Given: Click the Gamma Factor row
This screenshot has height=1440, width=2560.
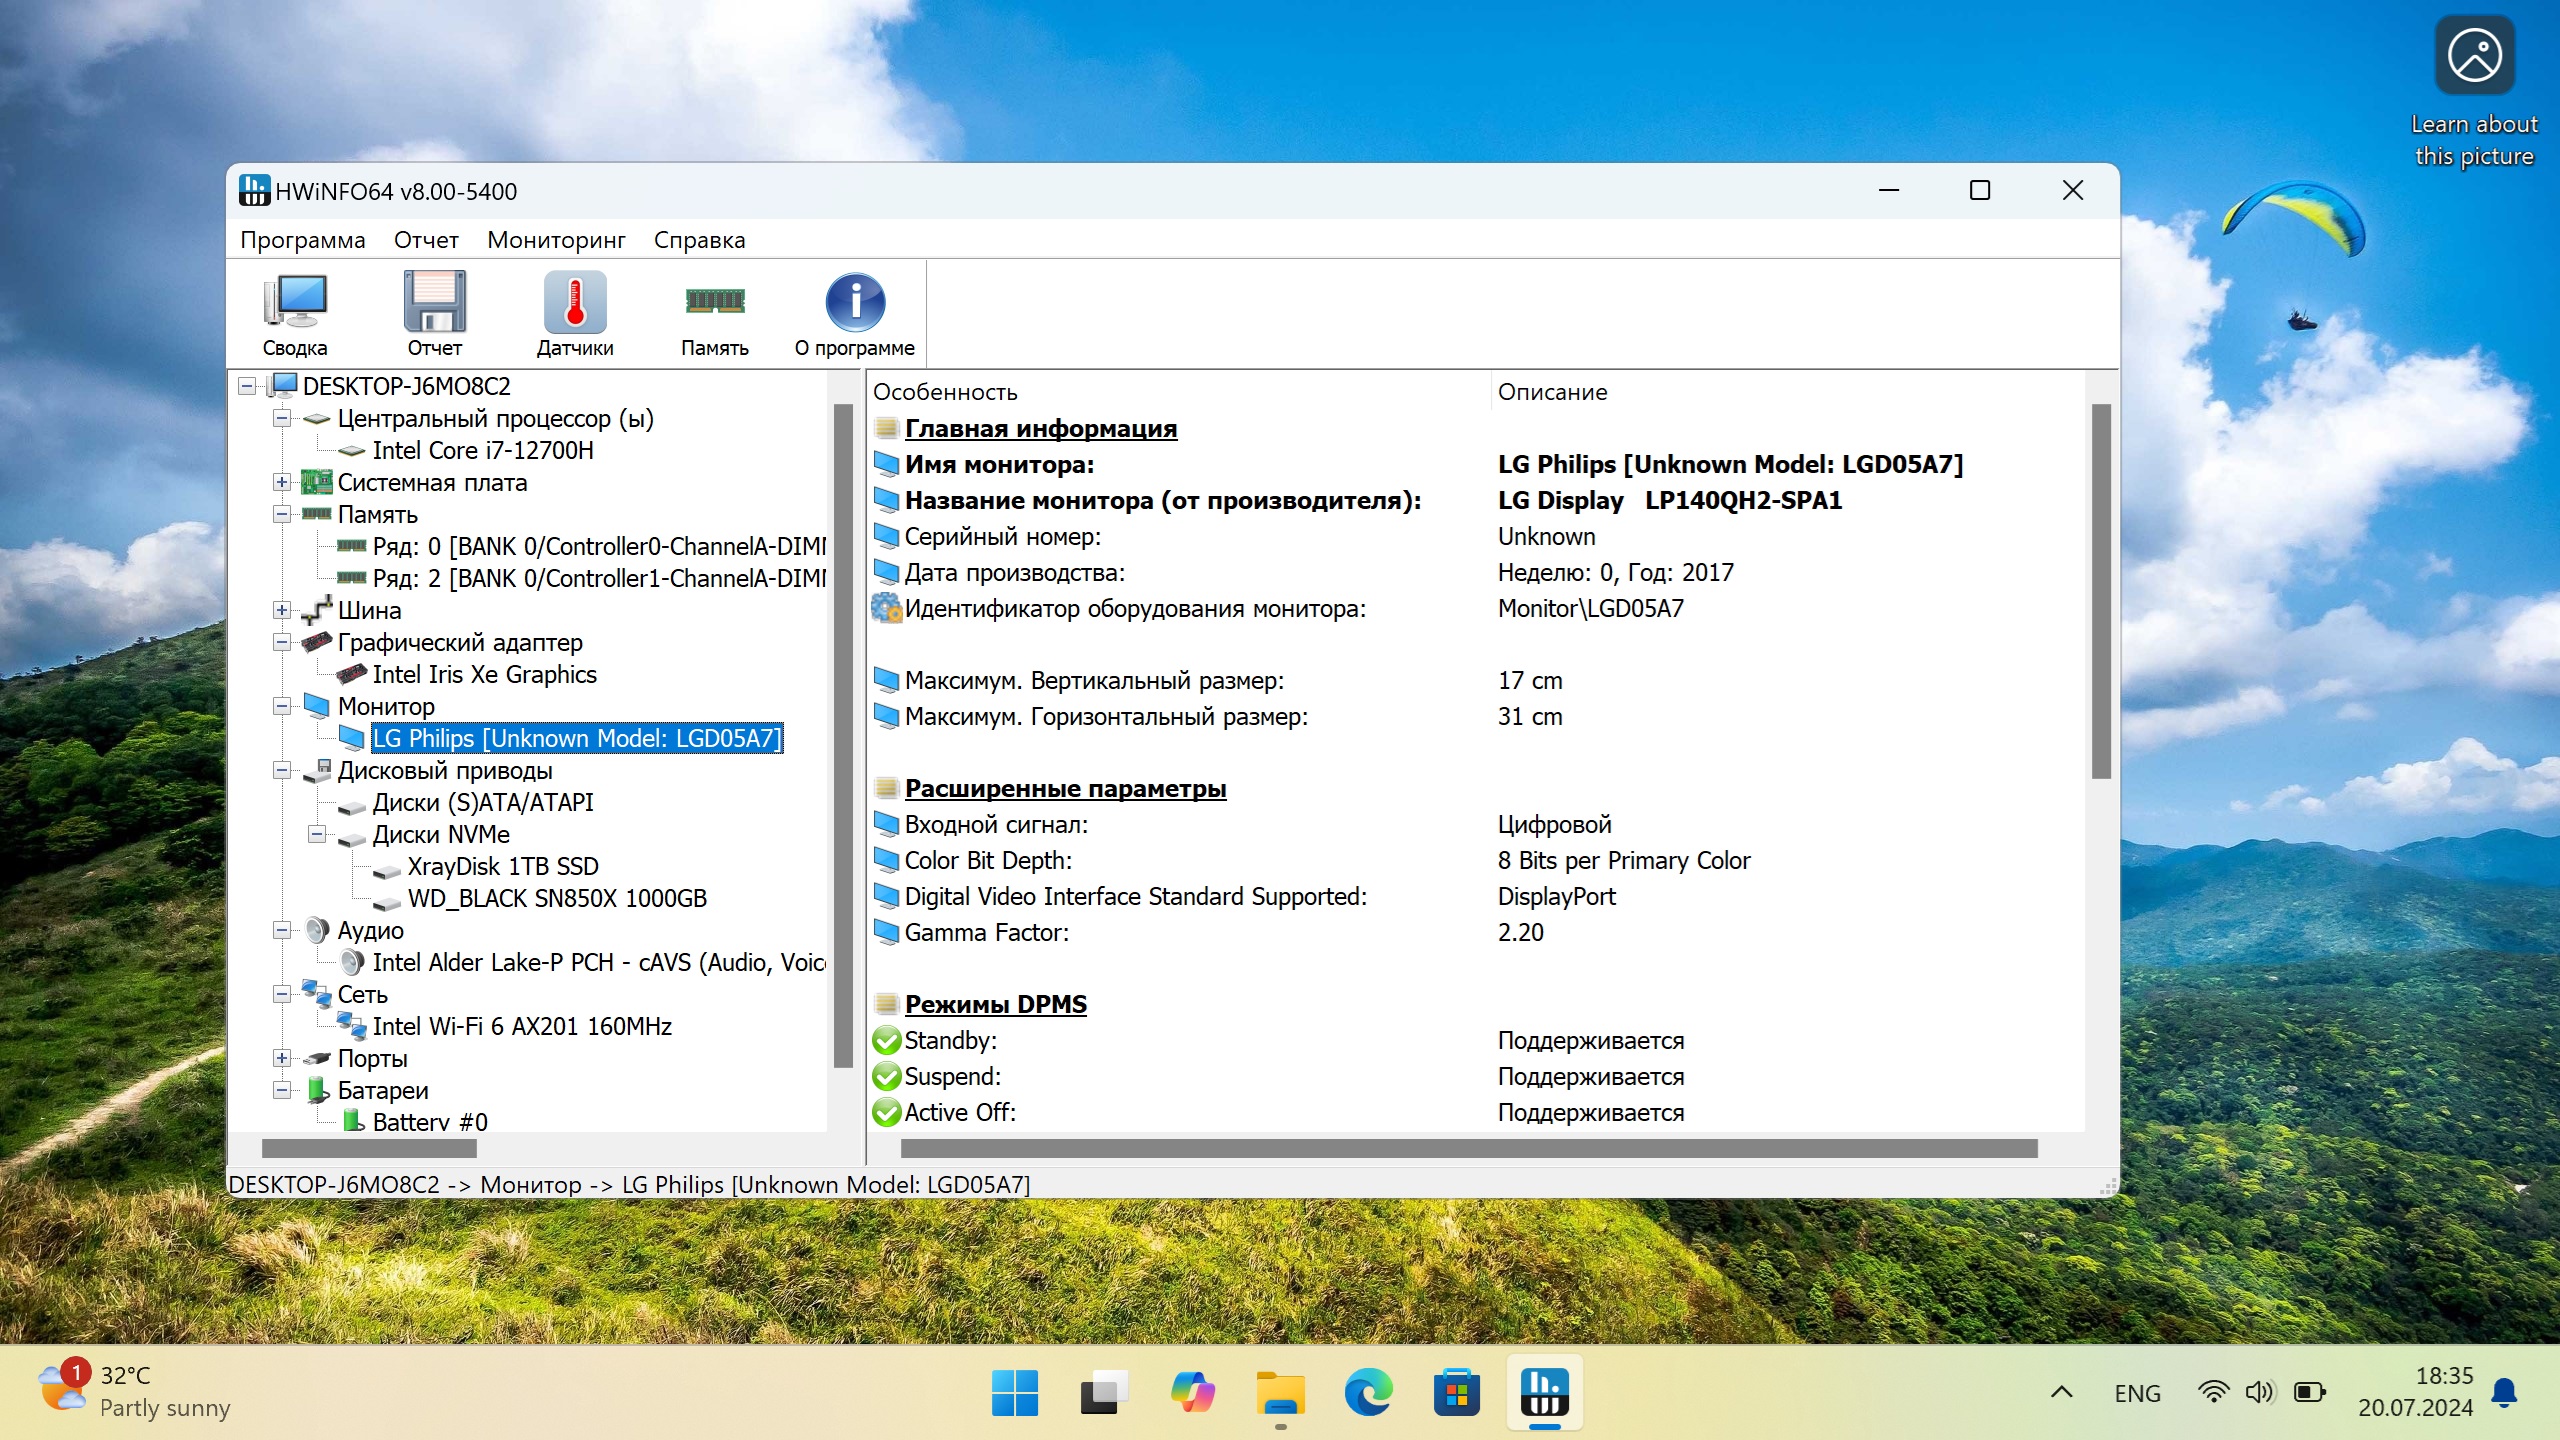Looking at the screenshot, I should tap(1477, 932).
